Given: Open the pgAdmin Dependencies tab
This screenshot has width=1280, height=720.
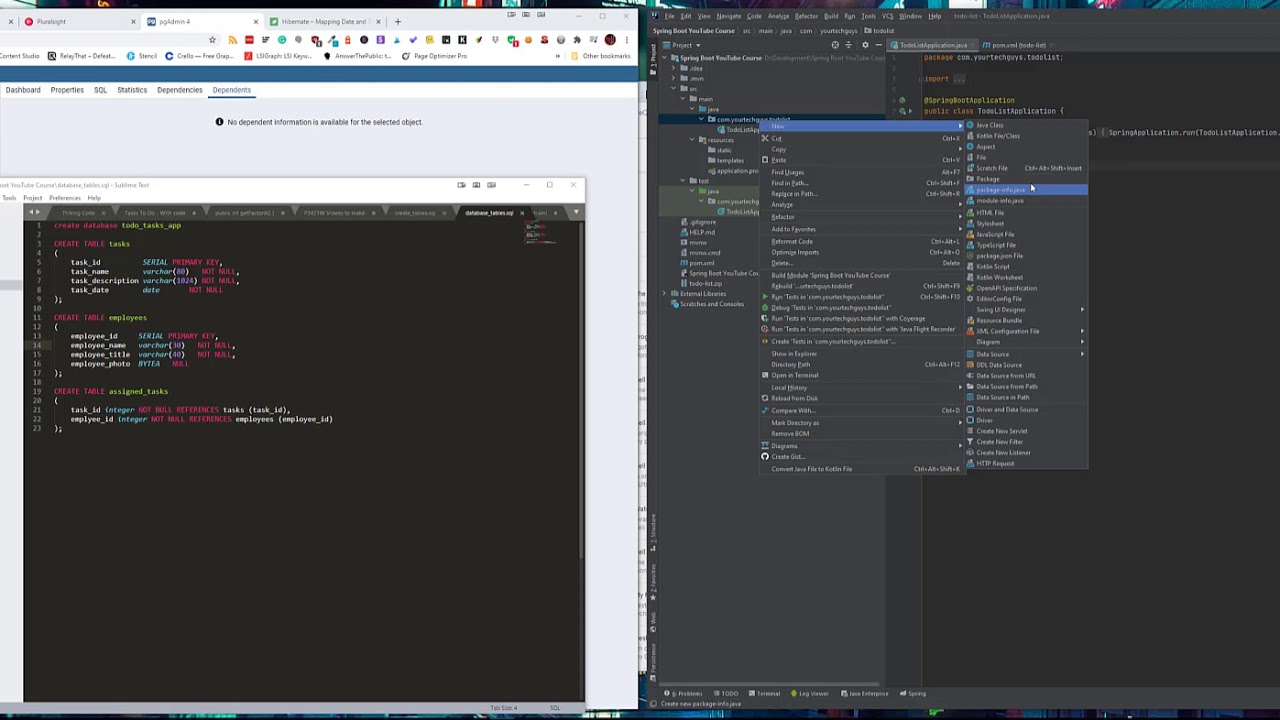Looking at the screenshot, I should click(179, 90).
